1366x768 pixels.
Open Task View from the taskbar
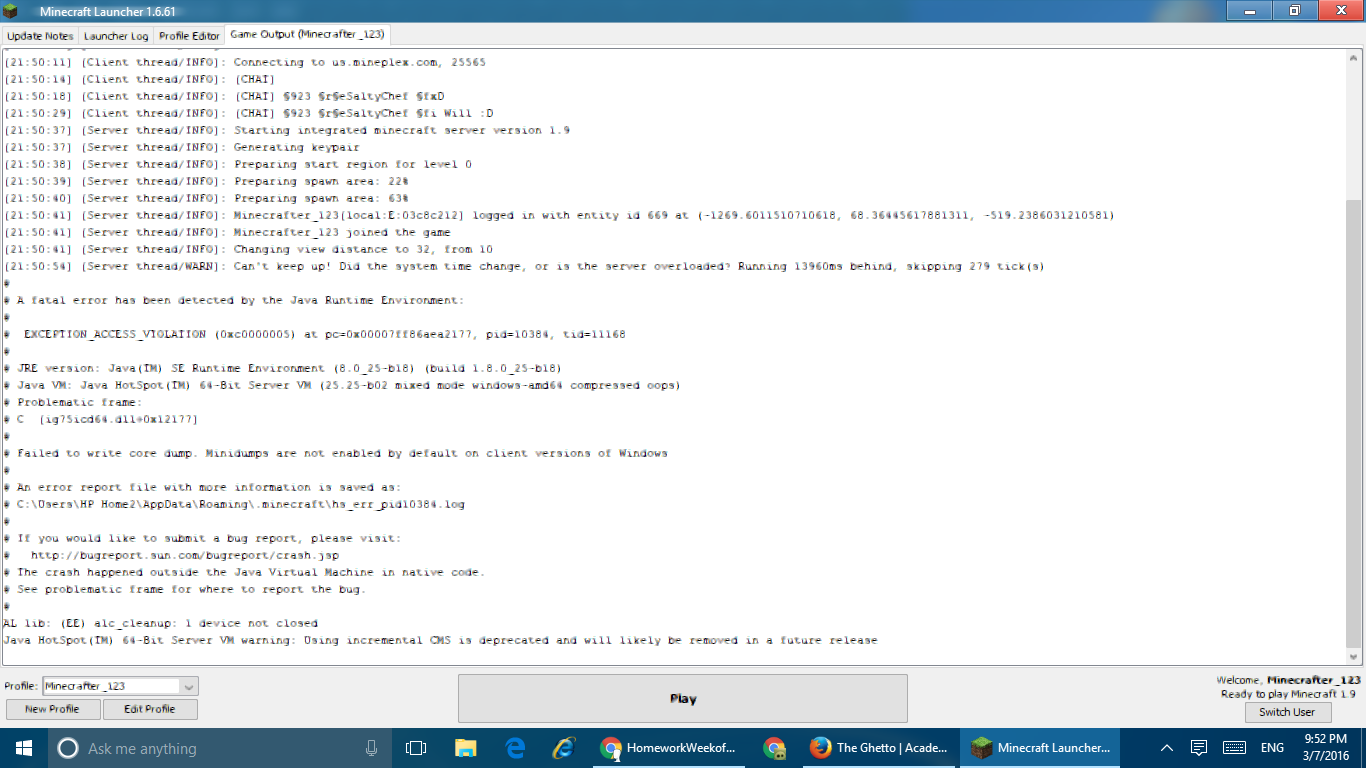[416, 748]
